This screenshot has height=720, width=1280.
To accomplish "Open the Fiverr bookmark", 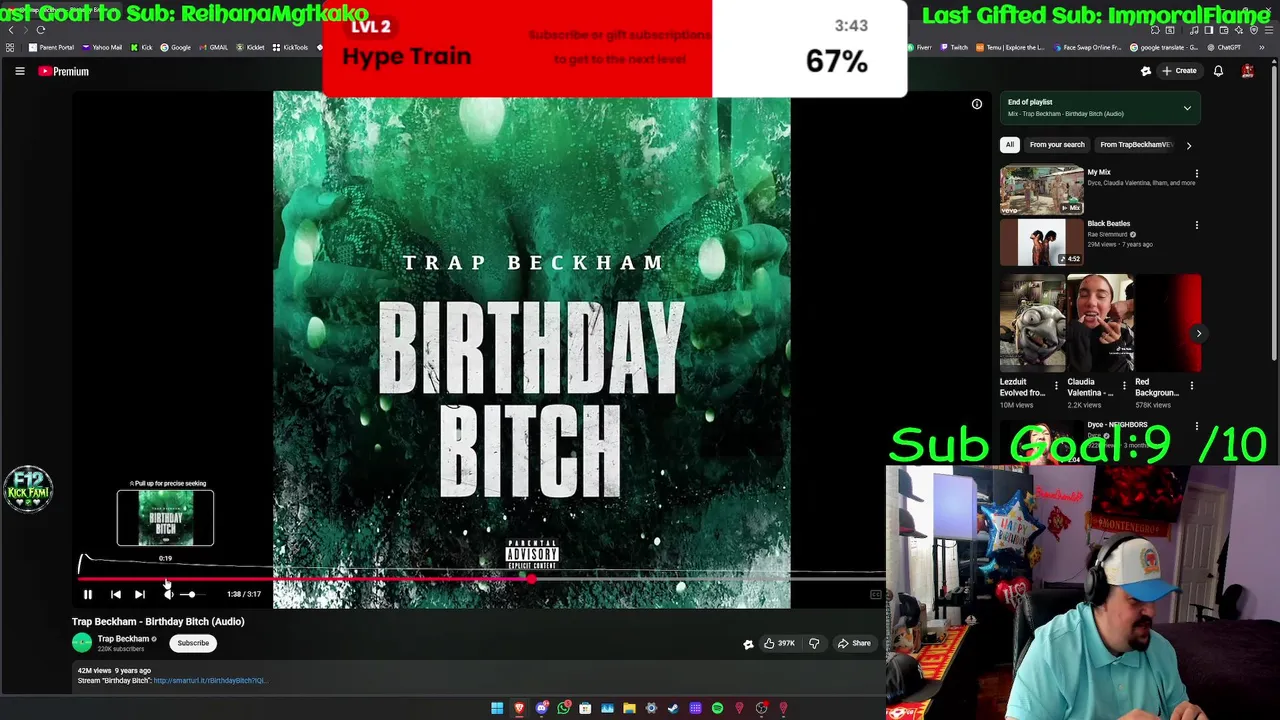I will [x=918, y=47].
